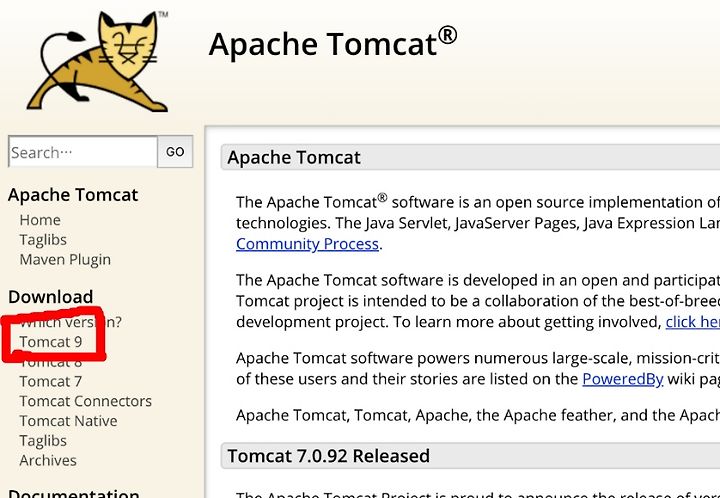
Task: Click the Apache Tomcat cat logo
Action: tap(97, 61)
